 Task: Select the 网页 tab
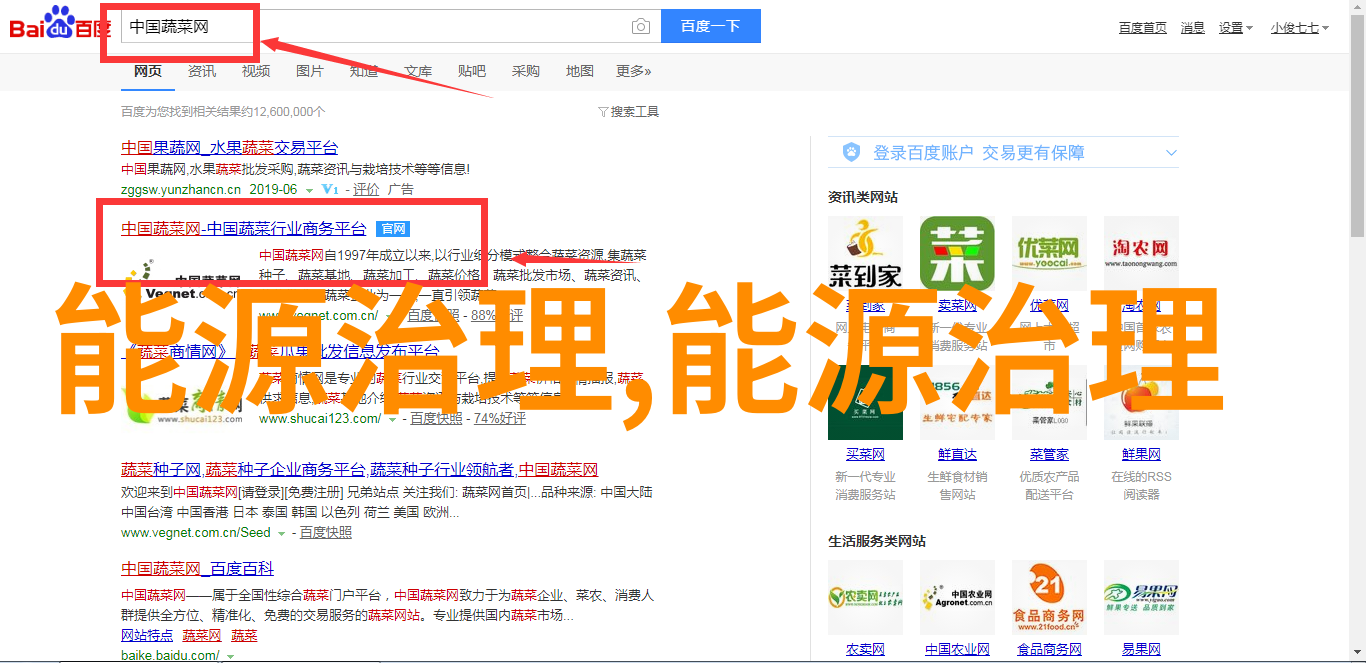click(x=148, y=71)
